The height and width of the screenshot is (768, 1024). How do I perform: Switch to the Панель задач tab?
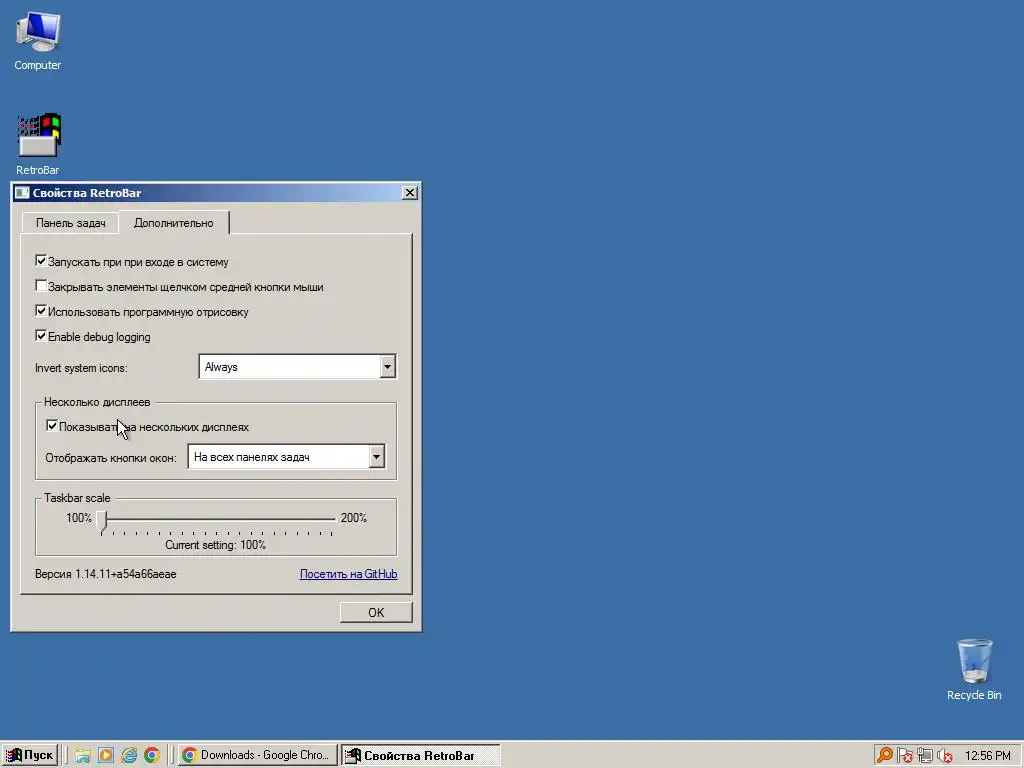(71, 223)
